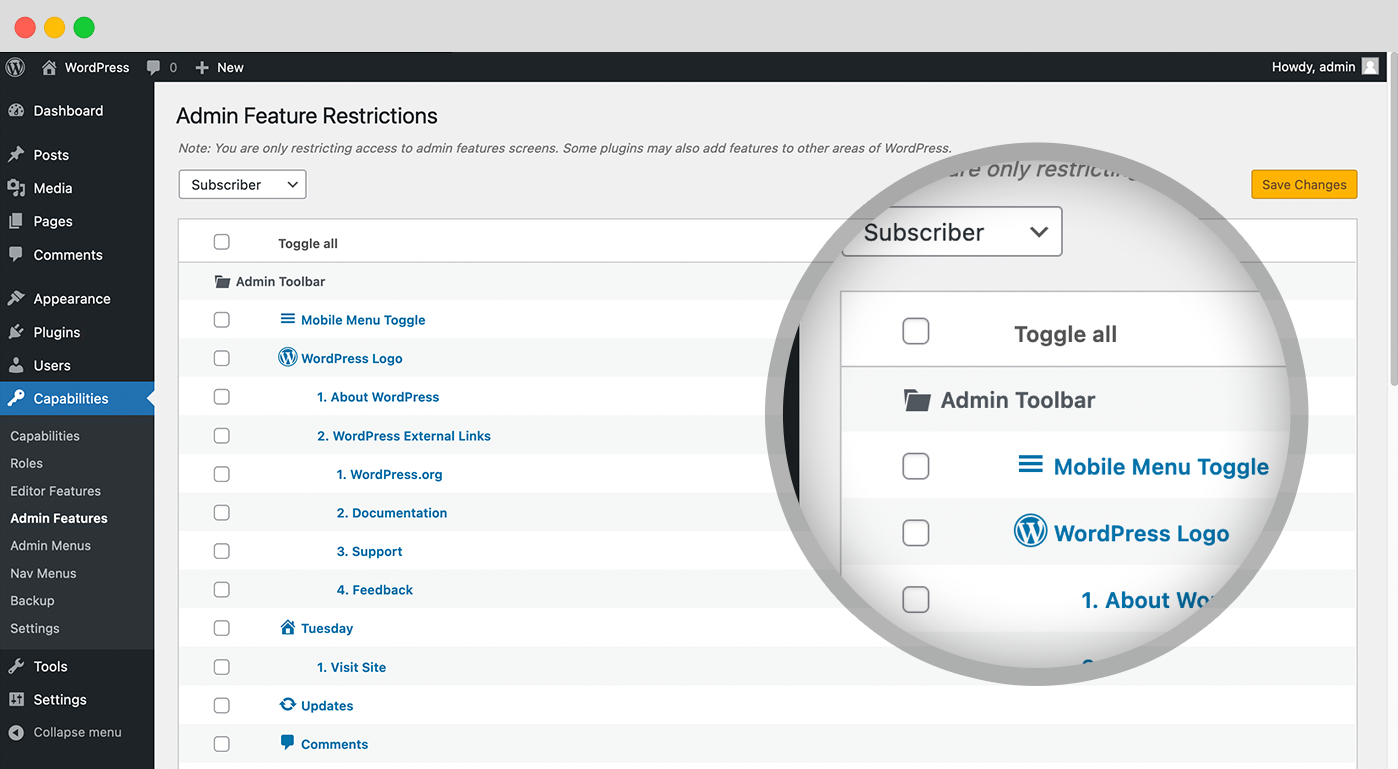The image size is (1398, 769).
Task: Open the + New menu in admin bar
Action: (x=218, y=67)
